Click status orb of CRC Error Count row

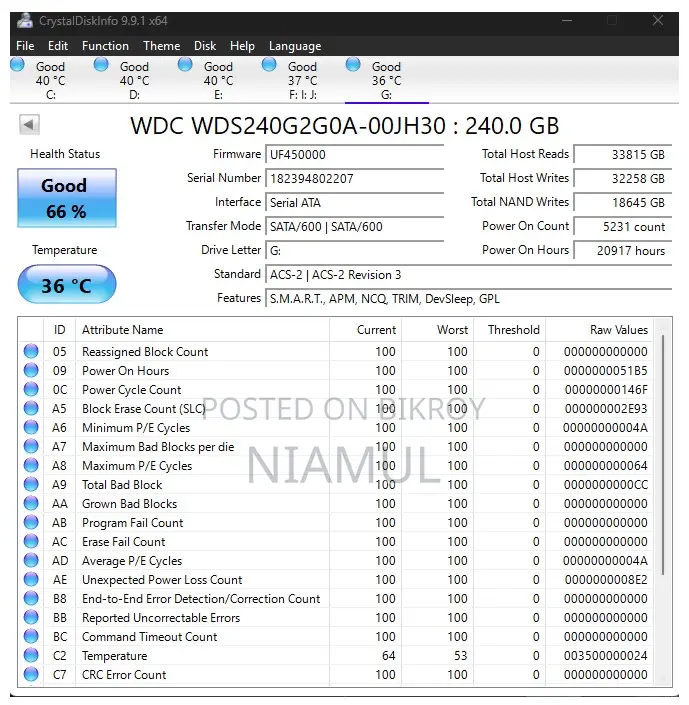[x=31, y=674]
